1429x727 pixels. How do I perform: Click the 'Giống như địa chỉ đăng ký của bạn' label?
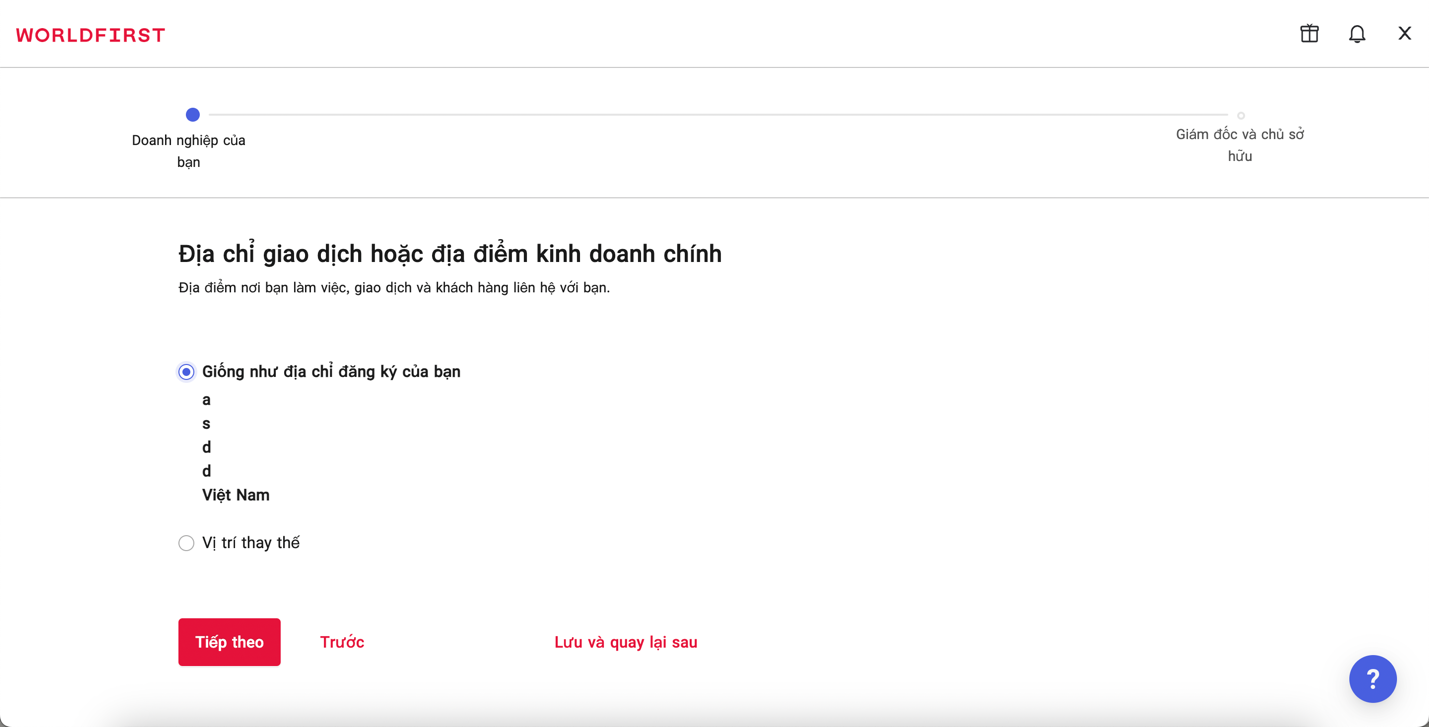tap(331, 372)
